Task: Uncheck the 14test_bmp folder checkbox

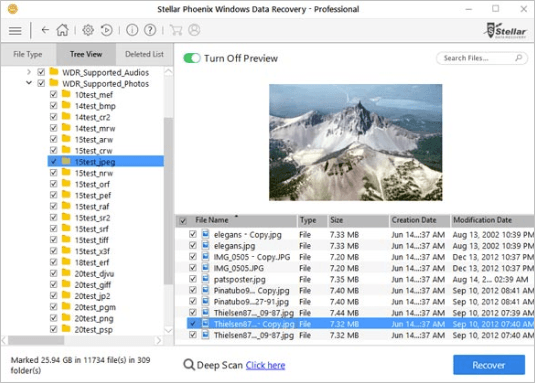Action: tap(53, 105)
